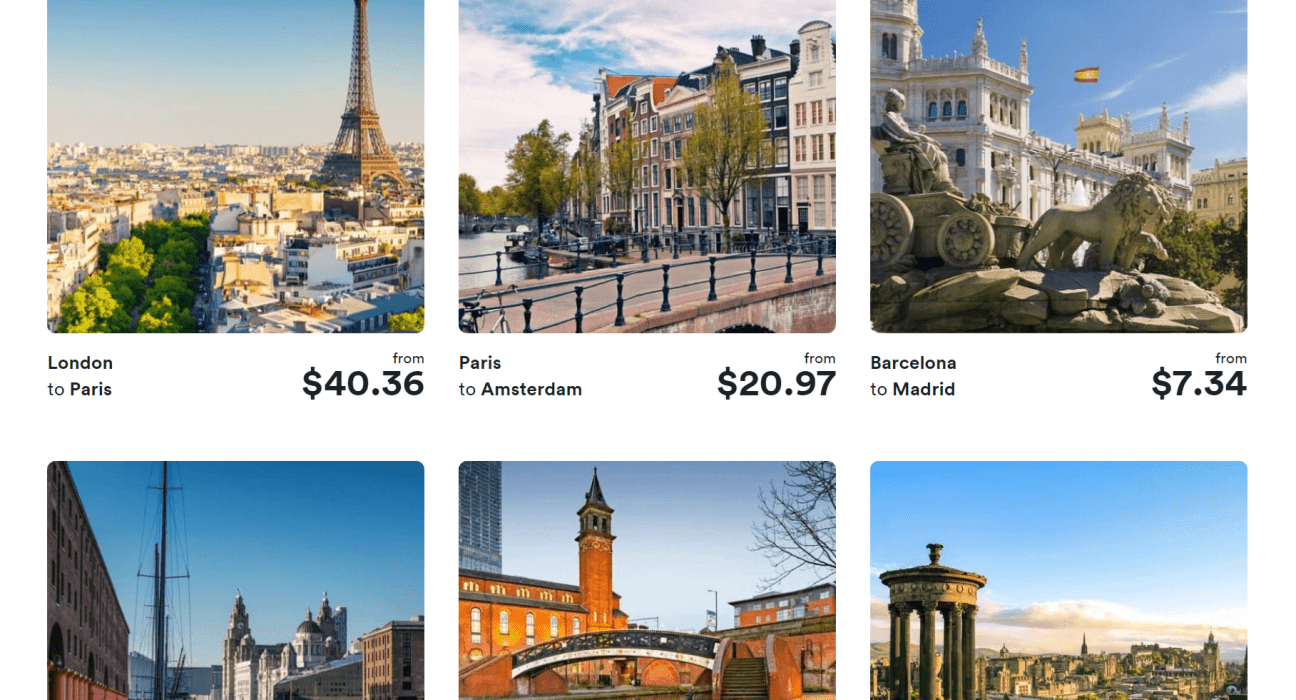The image size is (1296, 700).
Task: Click the London origin label
Action: [x=80, y=363]
